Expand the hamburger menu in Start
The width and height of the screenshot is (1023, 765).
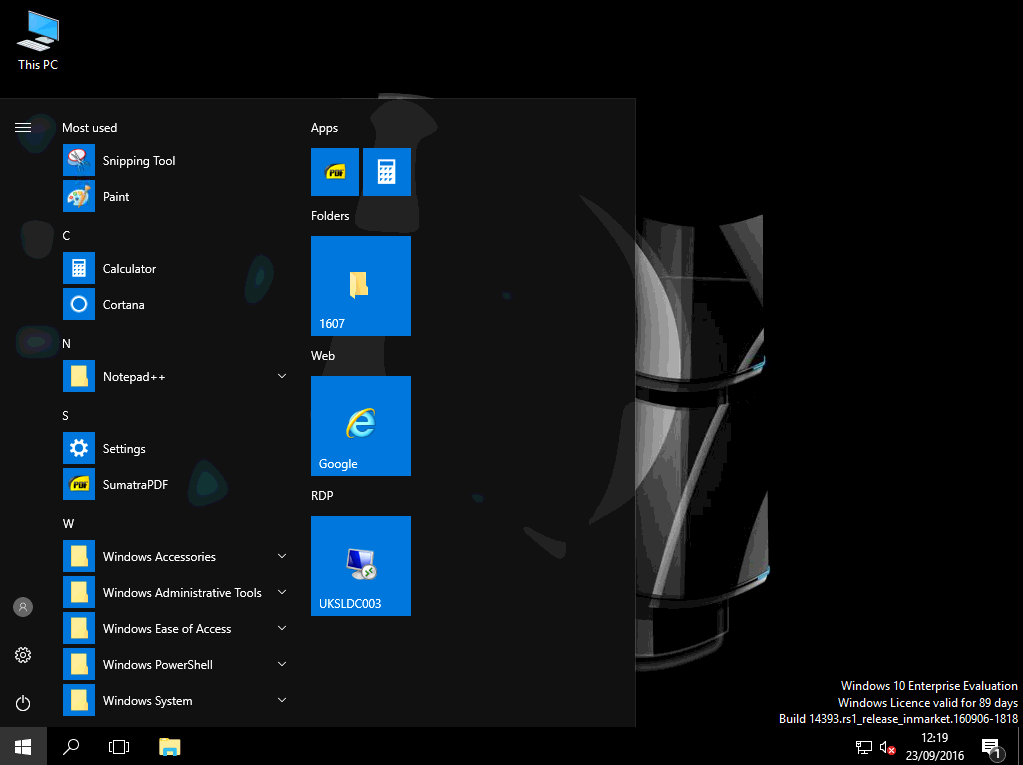coord(23,127)
